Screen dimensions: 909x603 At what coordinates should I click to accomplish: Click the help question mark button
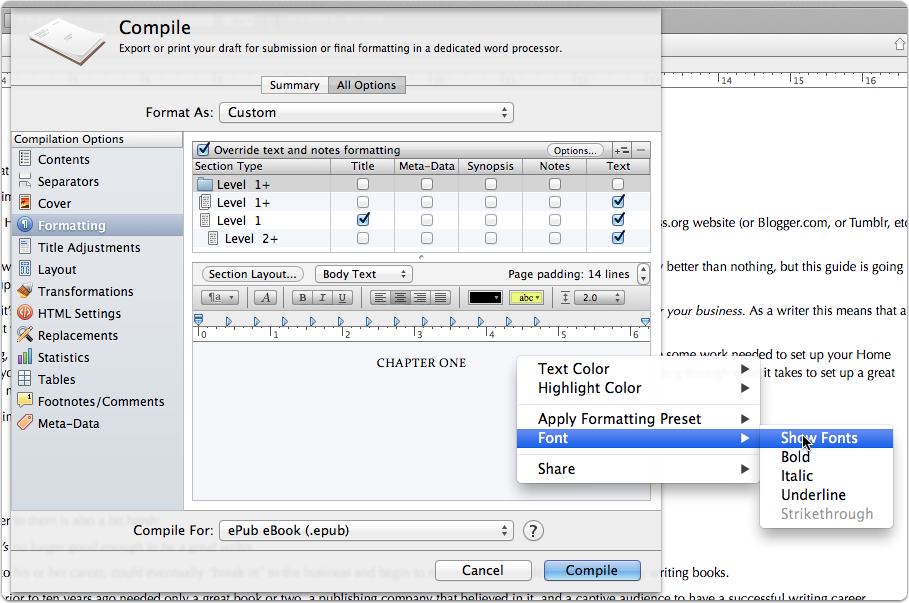click(534, 531)
